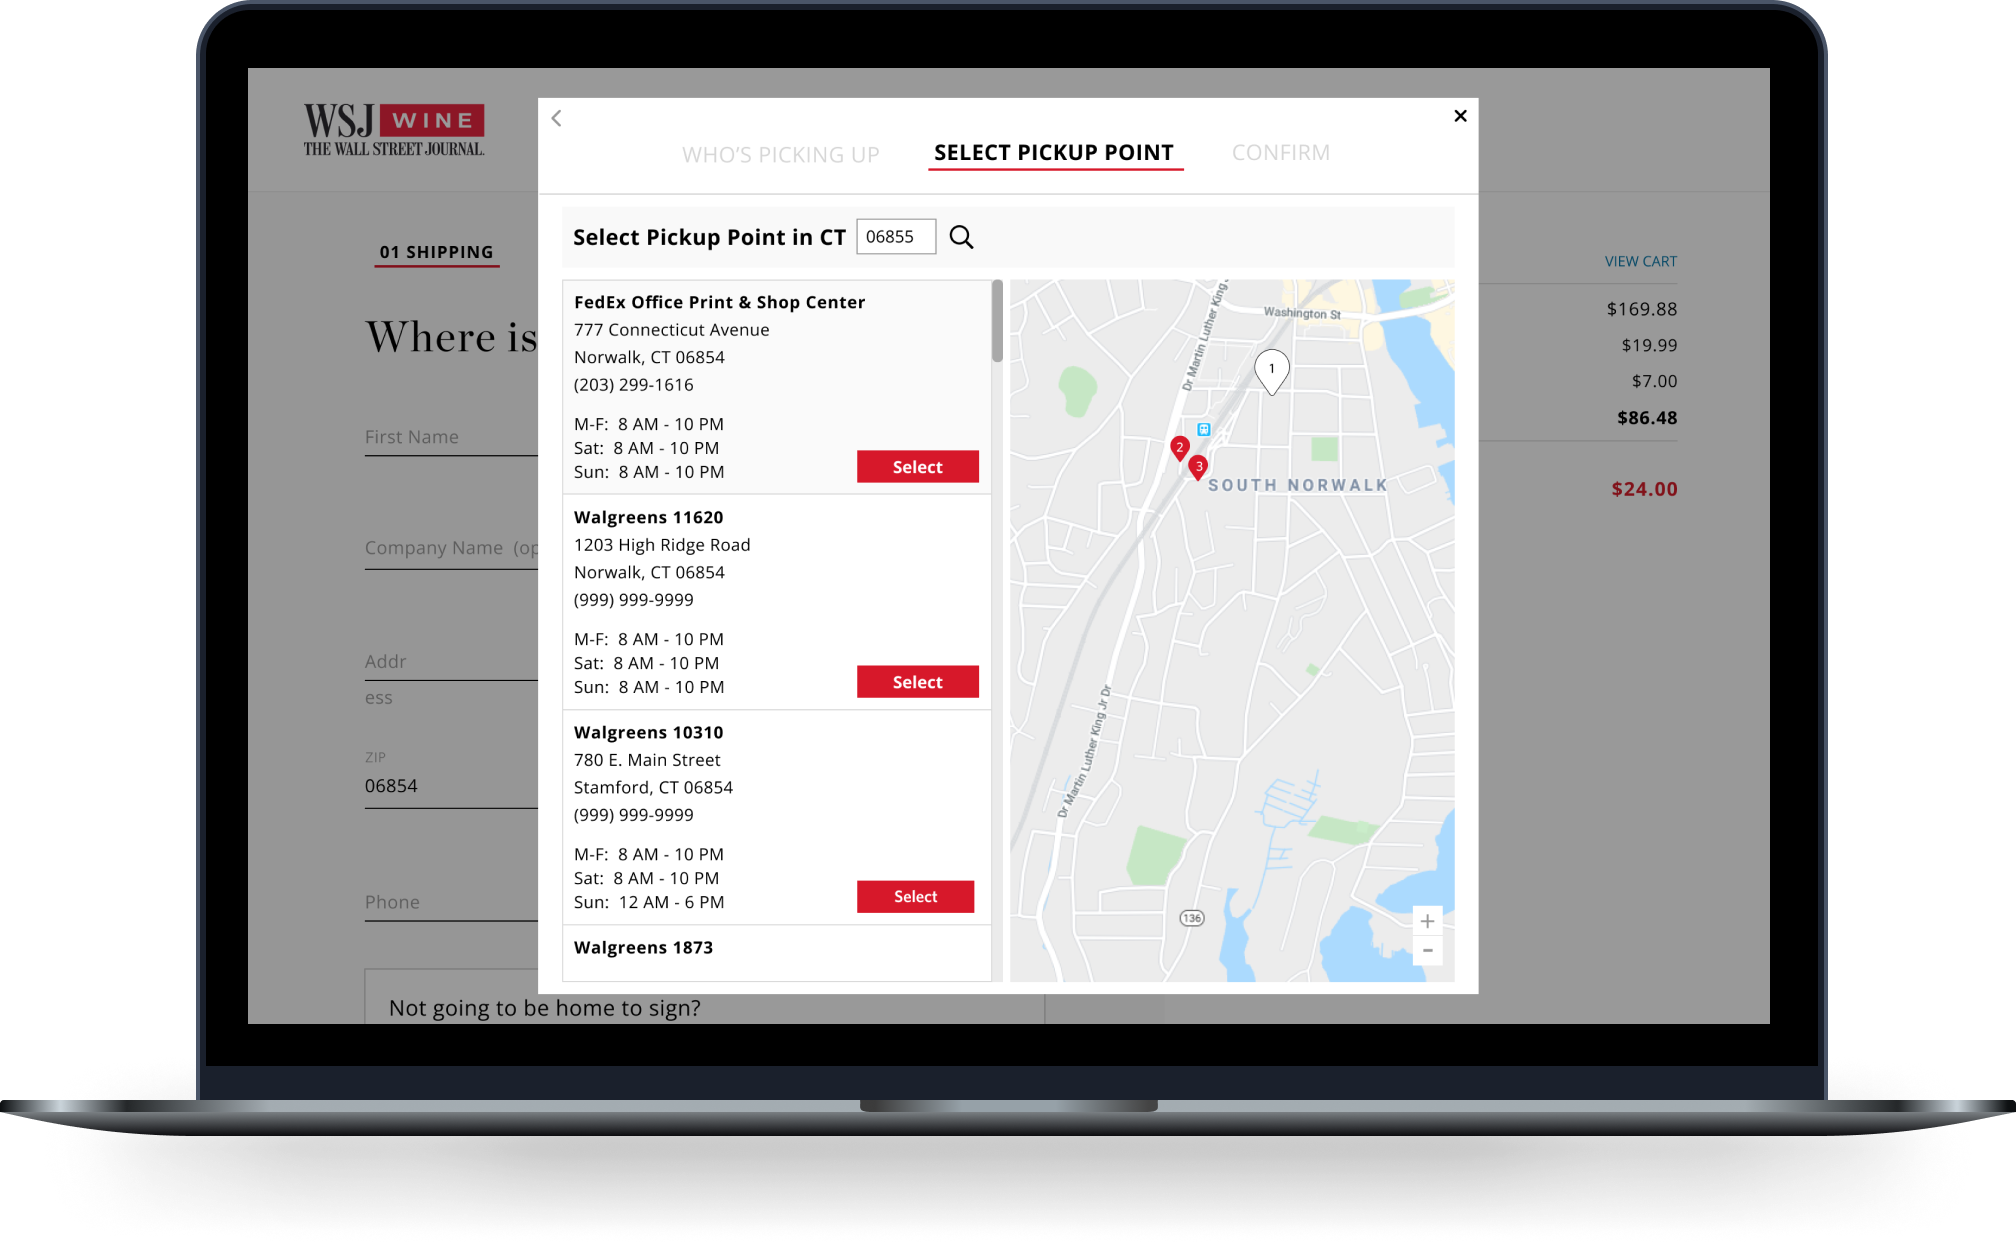The image size is (2016, 1246).
Task: Open the Who's Picking Up step
Action: [x=781, y=155]
